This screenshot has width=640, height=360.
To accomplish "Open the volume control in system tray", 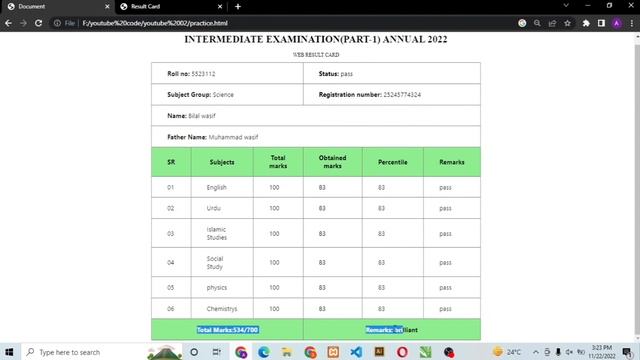I will click(569, 352).
